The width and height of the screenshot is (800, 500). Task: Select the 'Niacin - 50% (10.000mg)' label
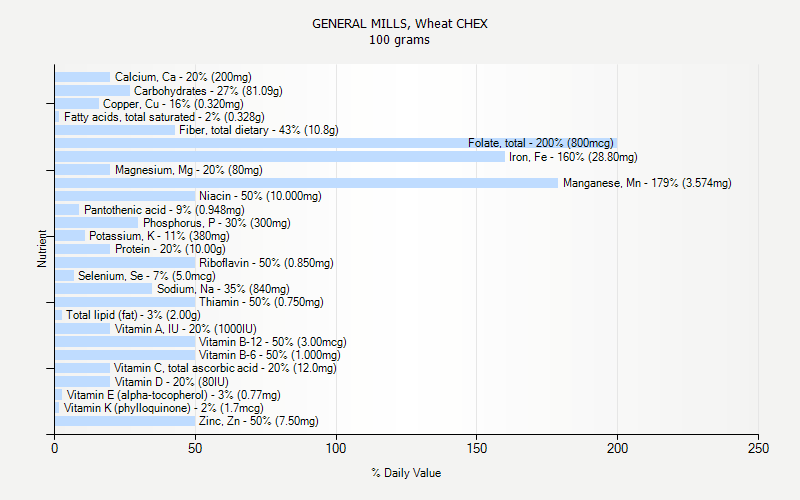(x=260, y=196)
